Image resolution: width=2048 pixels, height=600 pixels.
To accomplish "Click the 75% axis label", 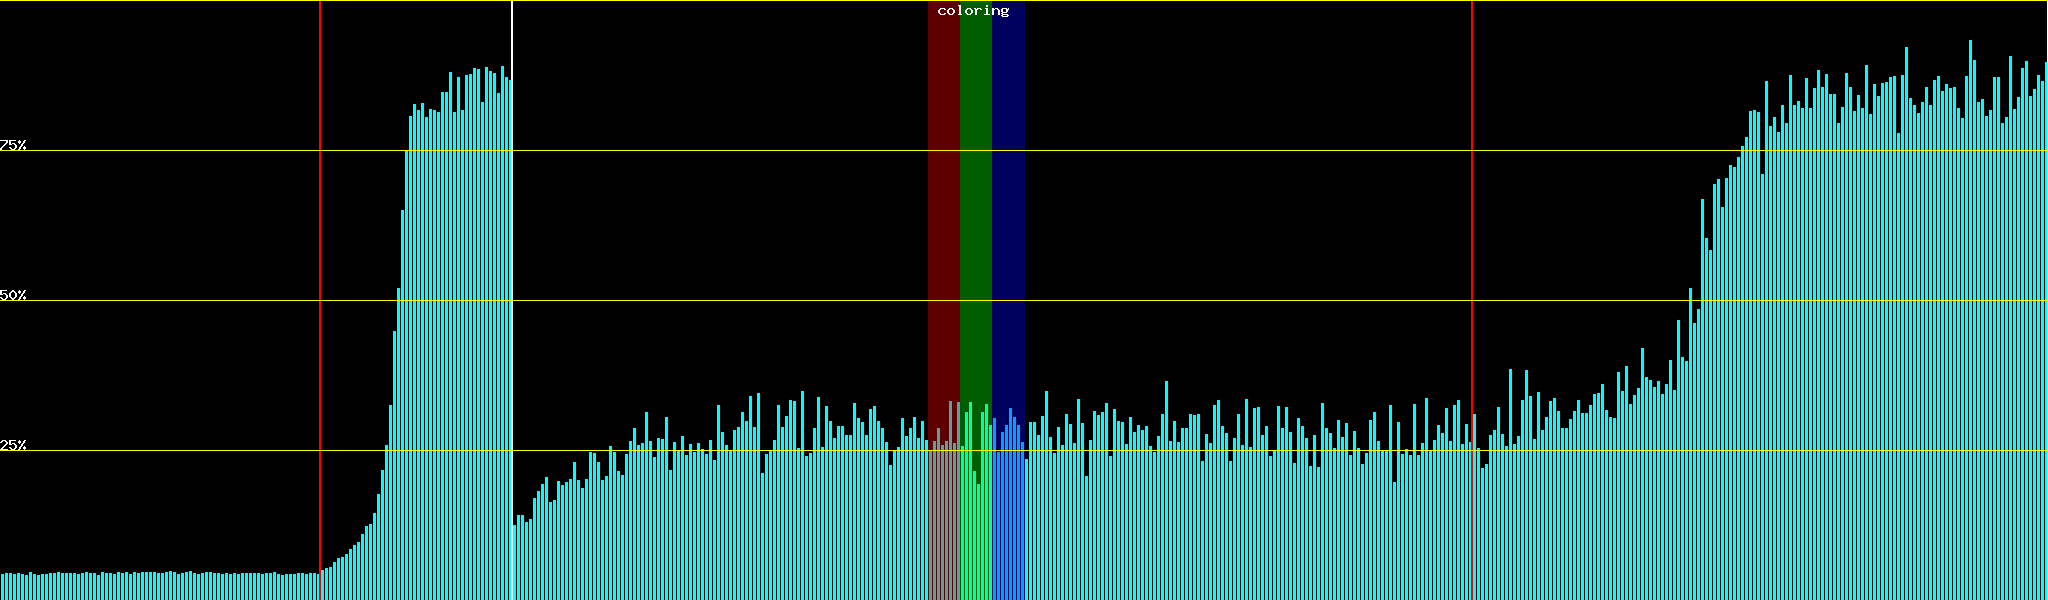I will click(13, 145).
